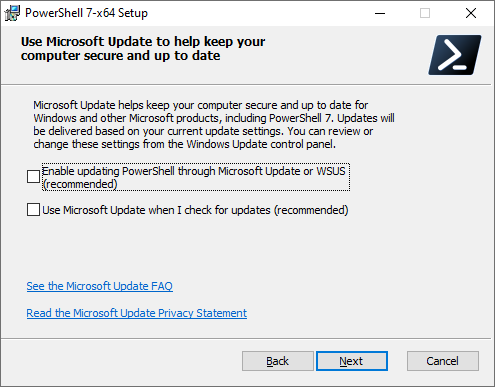Enable updating PowerShell through Microsoft Update checkbox

click(33, 177)
